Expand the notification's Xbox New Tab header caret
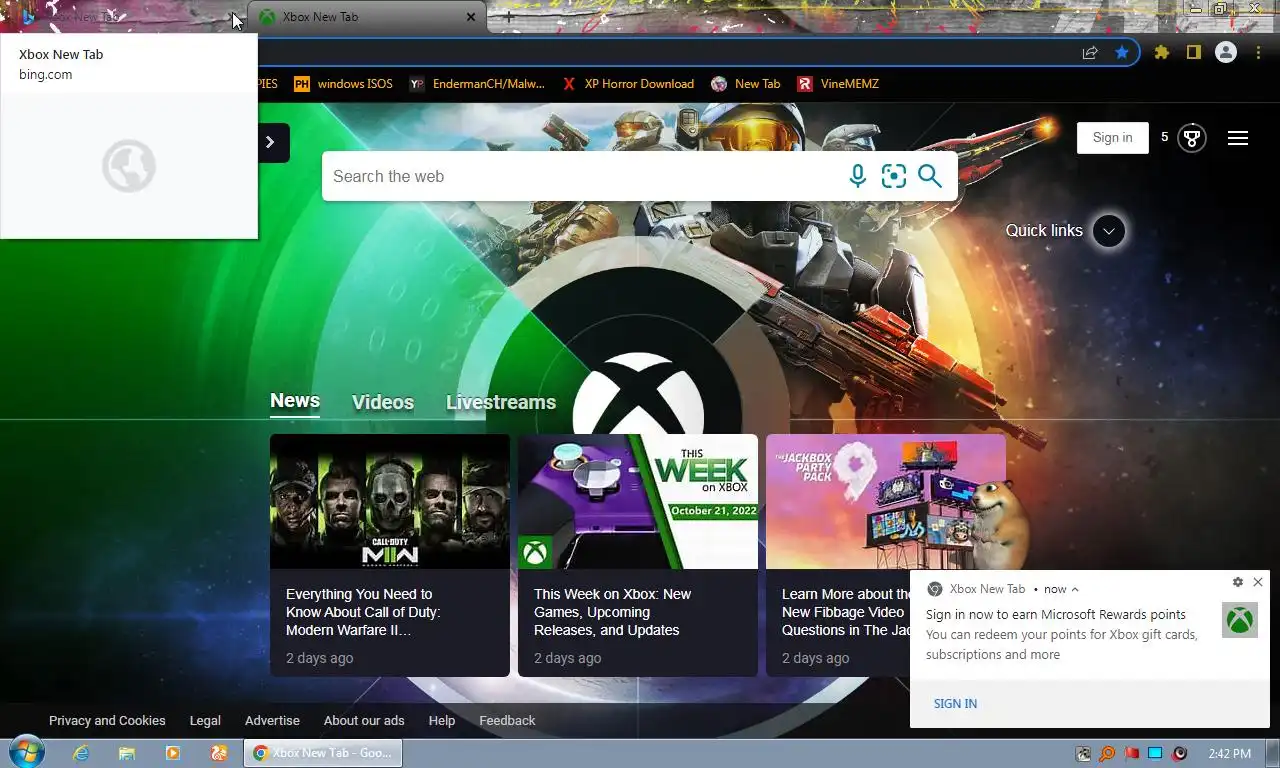Screen dimensions: 1280x768 pos(1075,589)
